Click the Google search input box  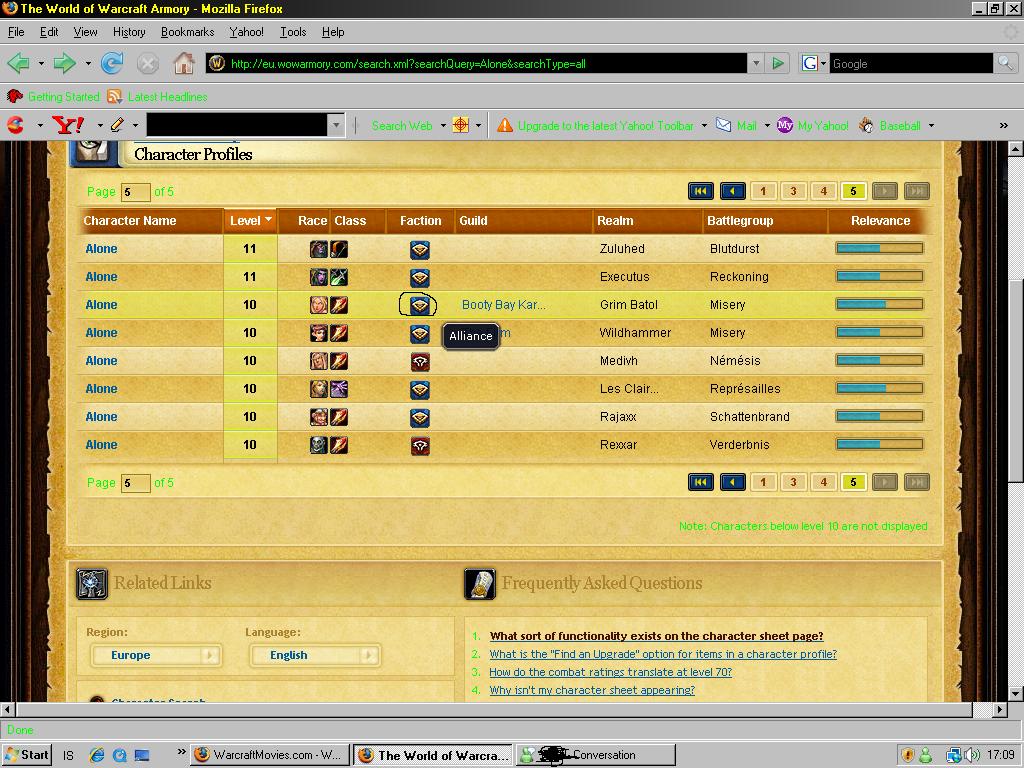[x=911, y=63]
